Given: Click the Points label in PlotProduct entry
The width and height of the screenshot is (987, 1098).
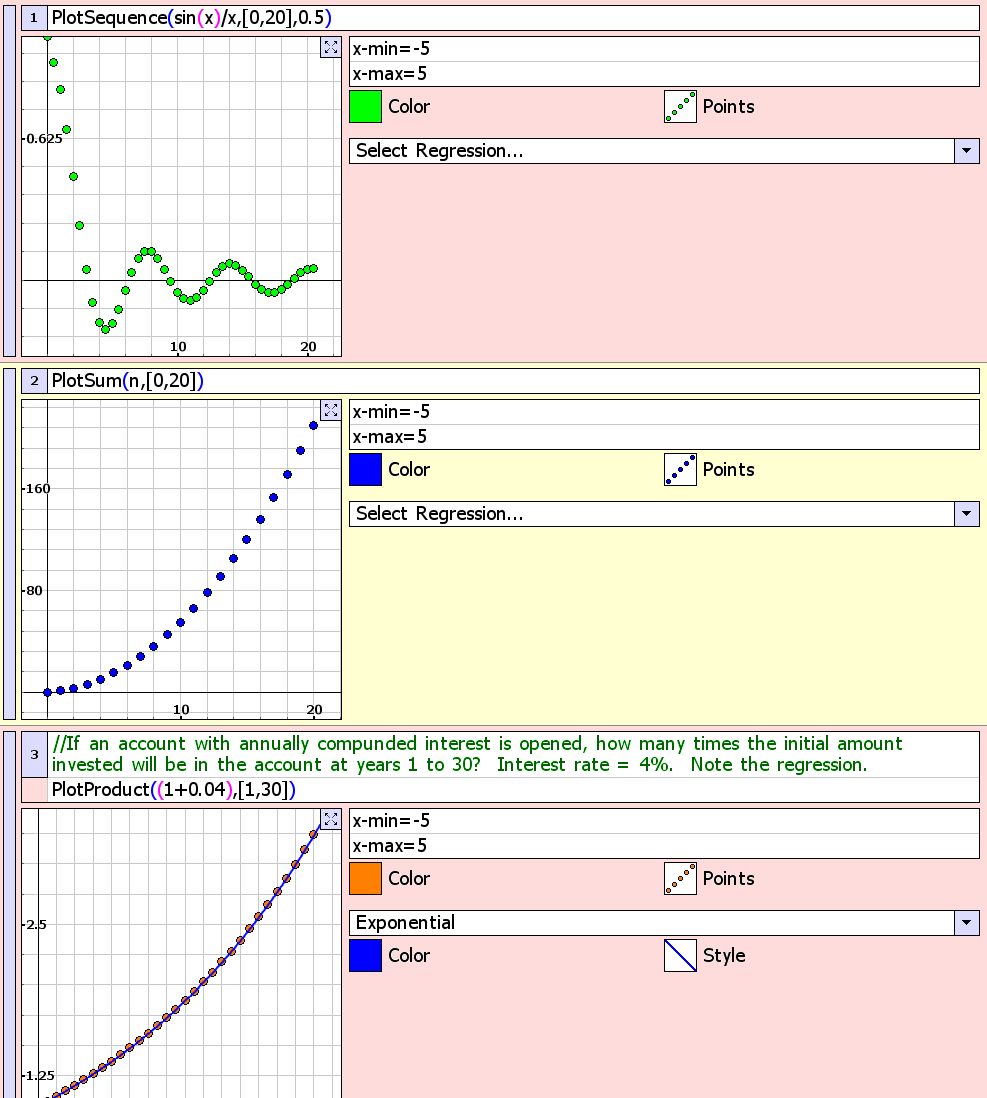Looking at the screenshot, I should (x=729, y=878).
